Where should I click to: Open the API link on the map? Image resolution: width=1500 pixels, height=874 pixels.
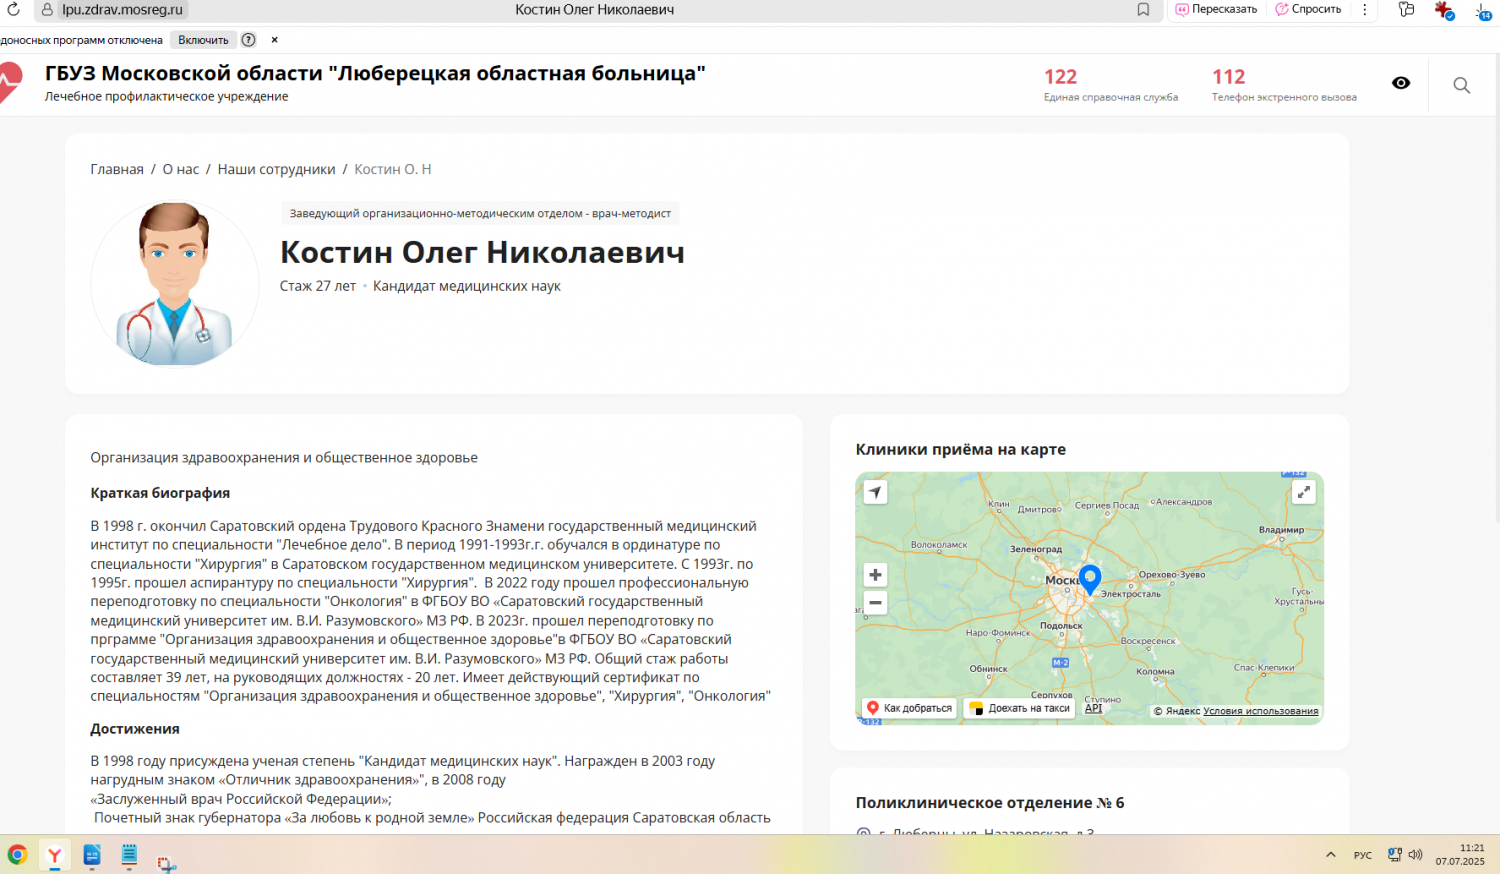click(1093, 708)
